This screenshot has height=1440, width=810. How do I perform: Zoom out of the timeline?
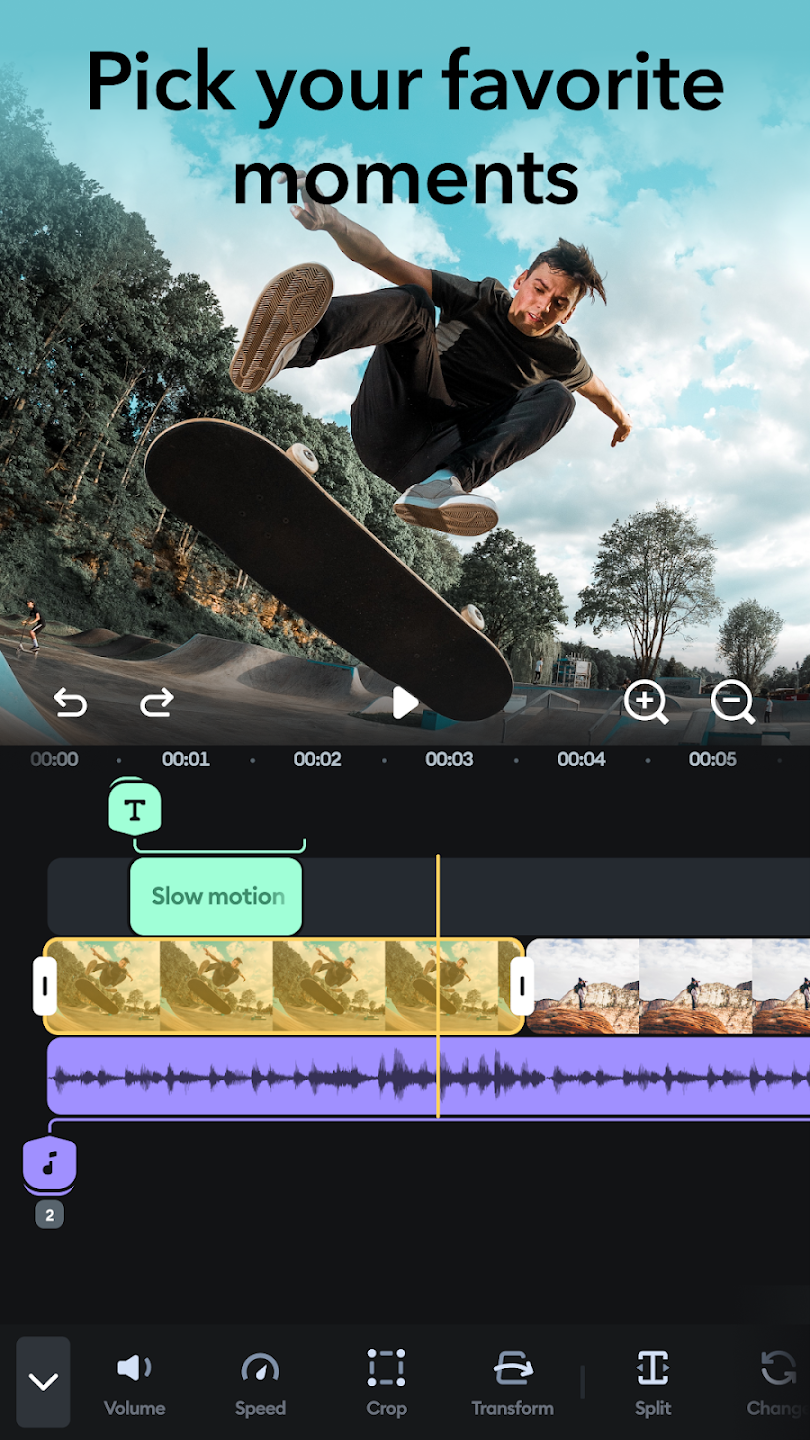pos(734,703)
